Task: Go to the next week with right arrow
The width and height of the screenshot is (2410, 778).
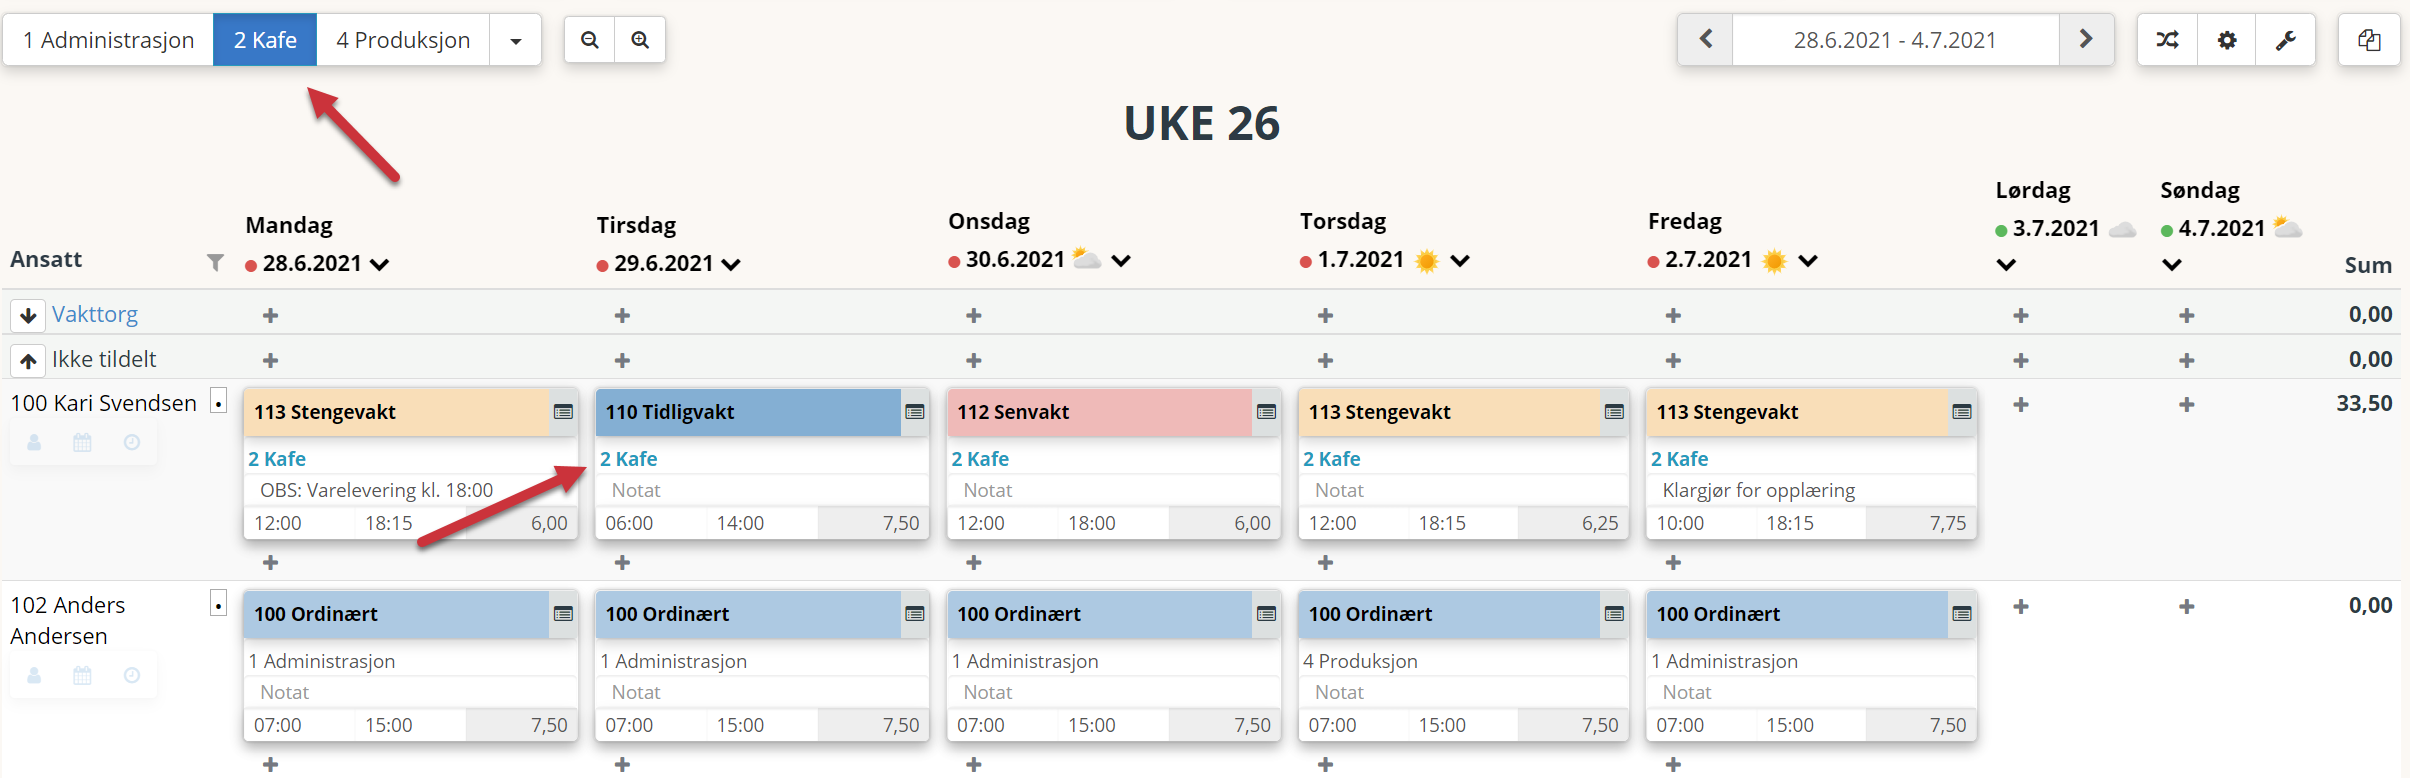Action: pyautogui.click(x=2086, y=40)
